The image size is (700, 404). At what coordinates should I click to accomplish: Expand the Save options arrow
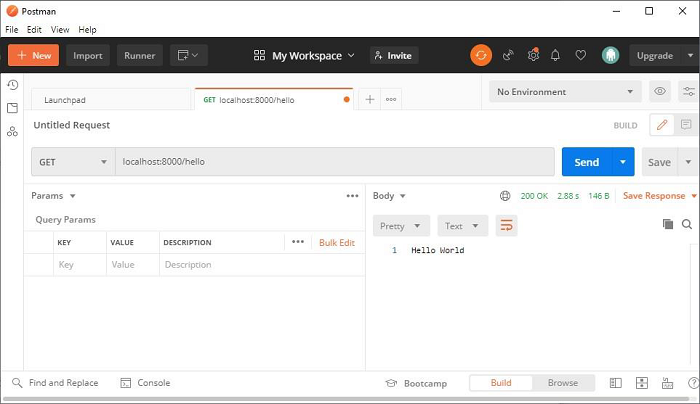[688, 162]
